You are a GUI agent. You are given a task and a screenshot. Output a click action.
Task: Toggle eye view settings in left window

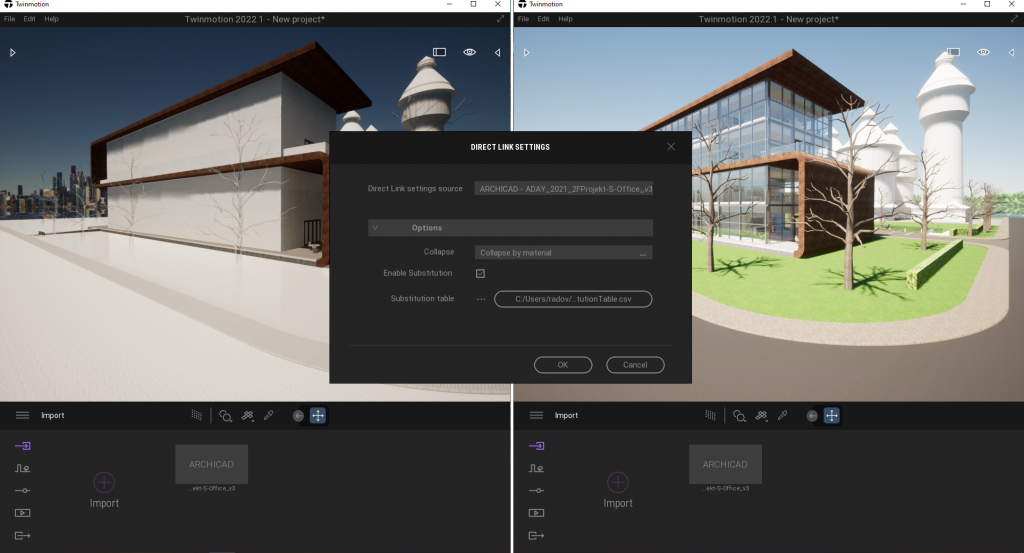pos(470,52)
